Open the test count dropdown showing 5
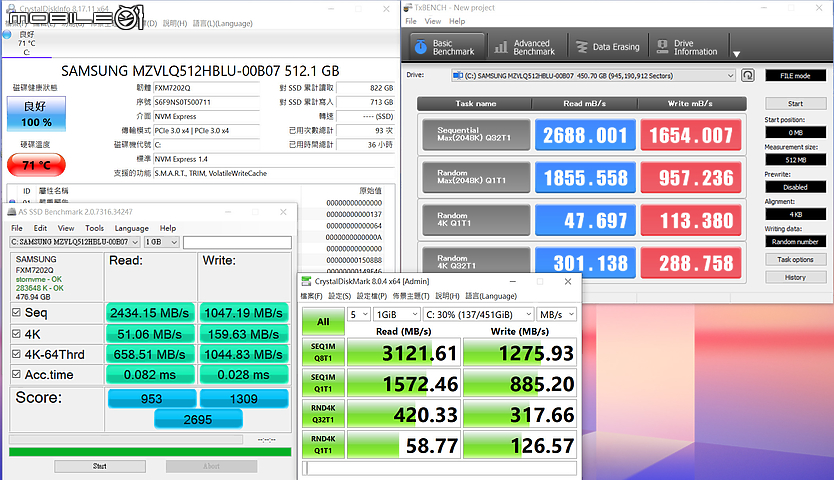Screen dimensions: 834x480 click(359, 315)
